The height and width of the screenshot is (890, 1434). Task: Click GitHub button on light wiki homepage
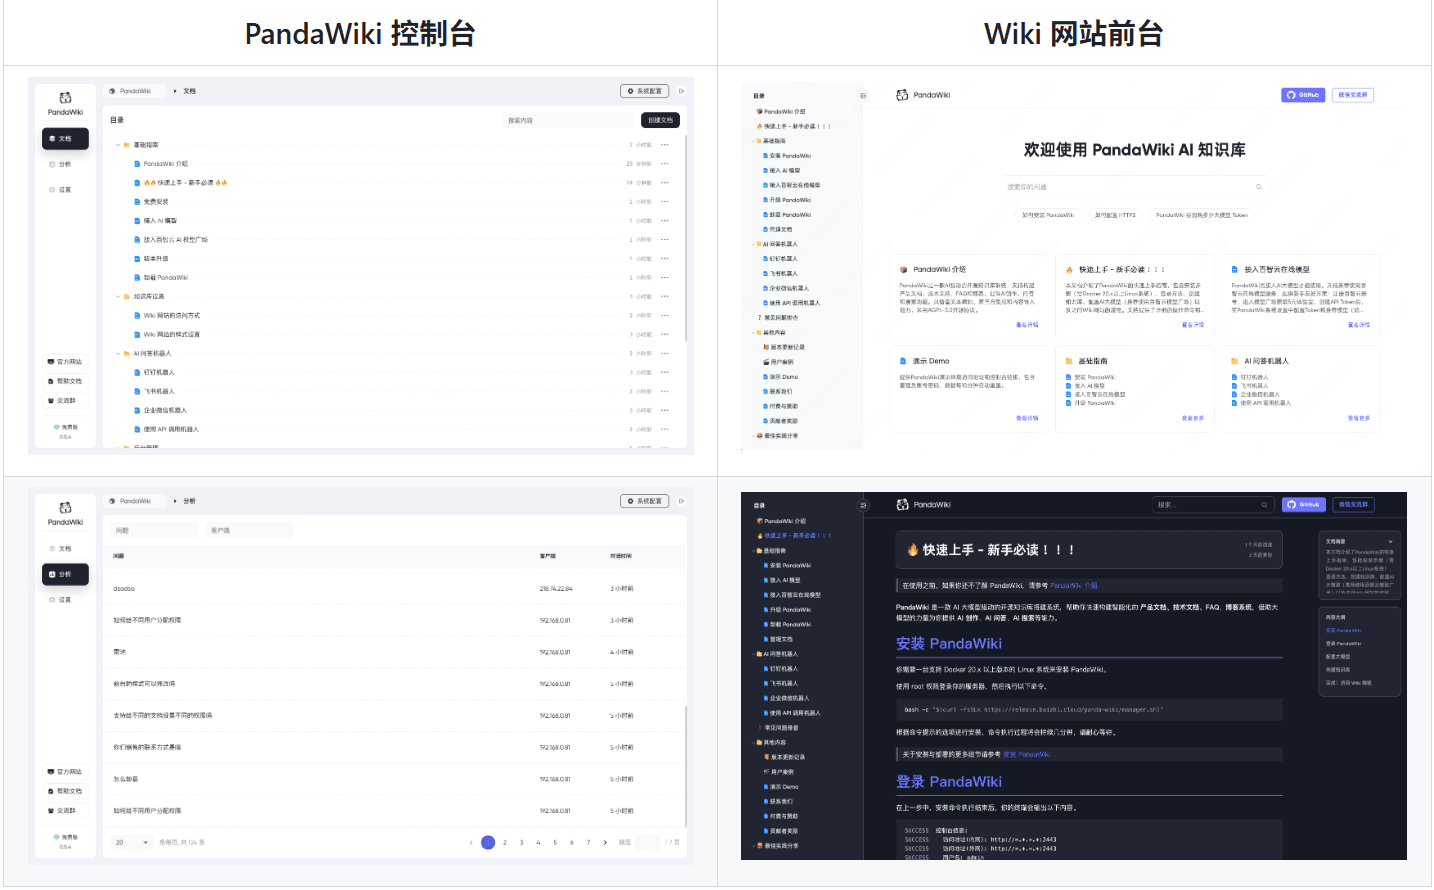click(x=1303, y=95)
